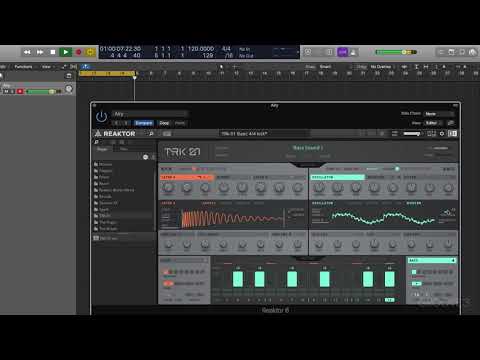Click the rewind transport button
The width and height of the screenshot is (480, 360).
coord(27,52)
